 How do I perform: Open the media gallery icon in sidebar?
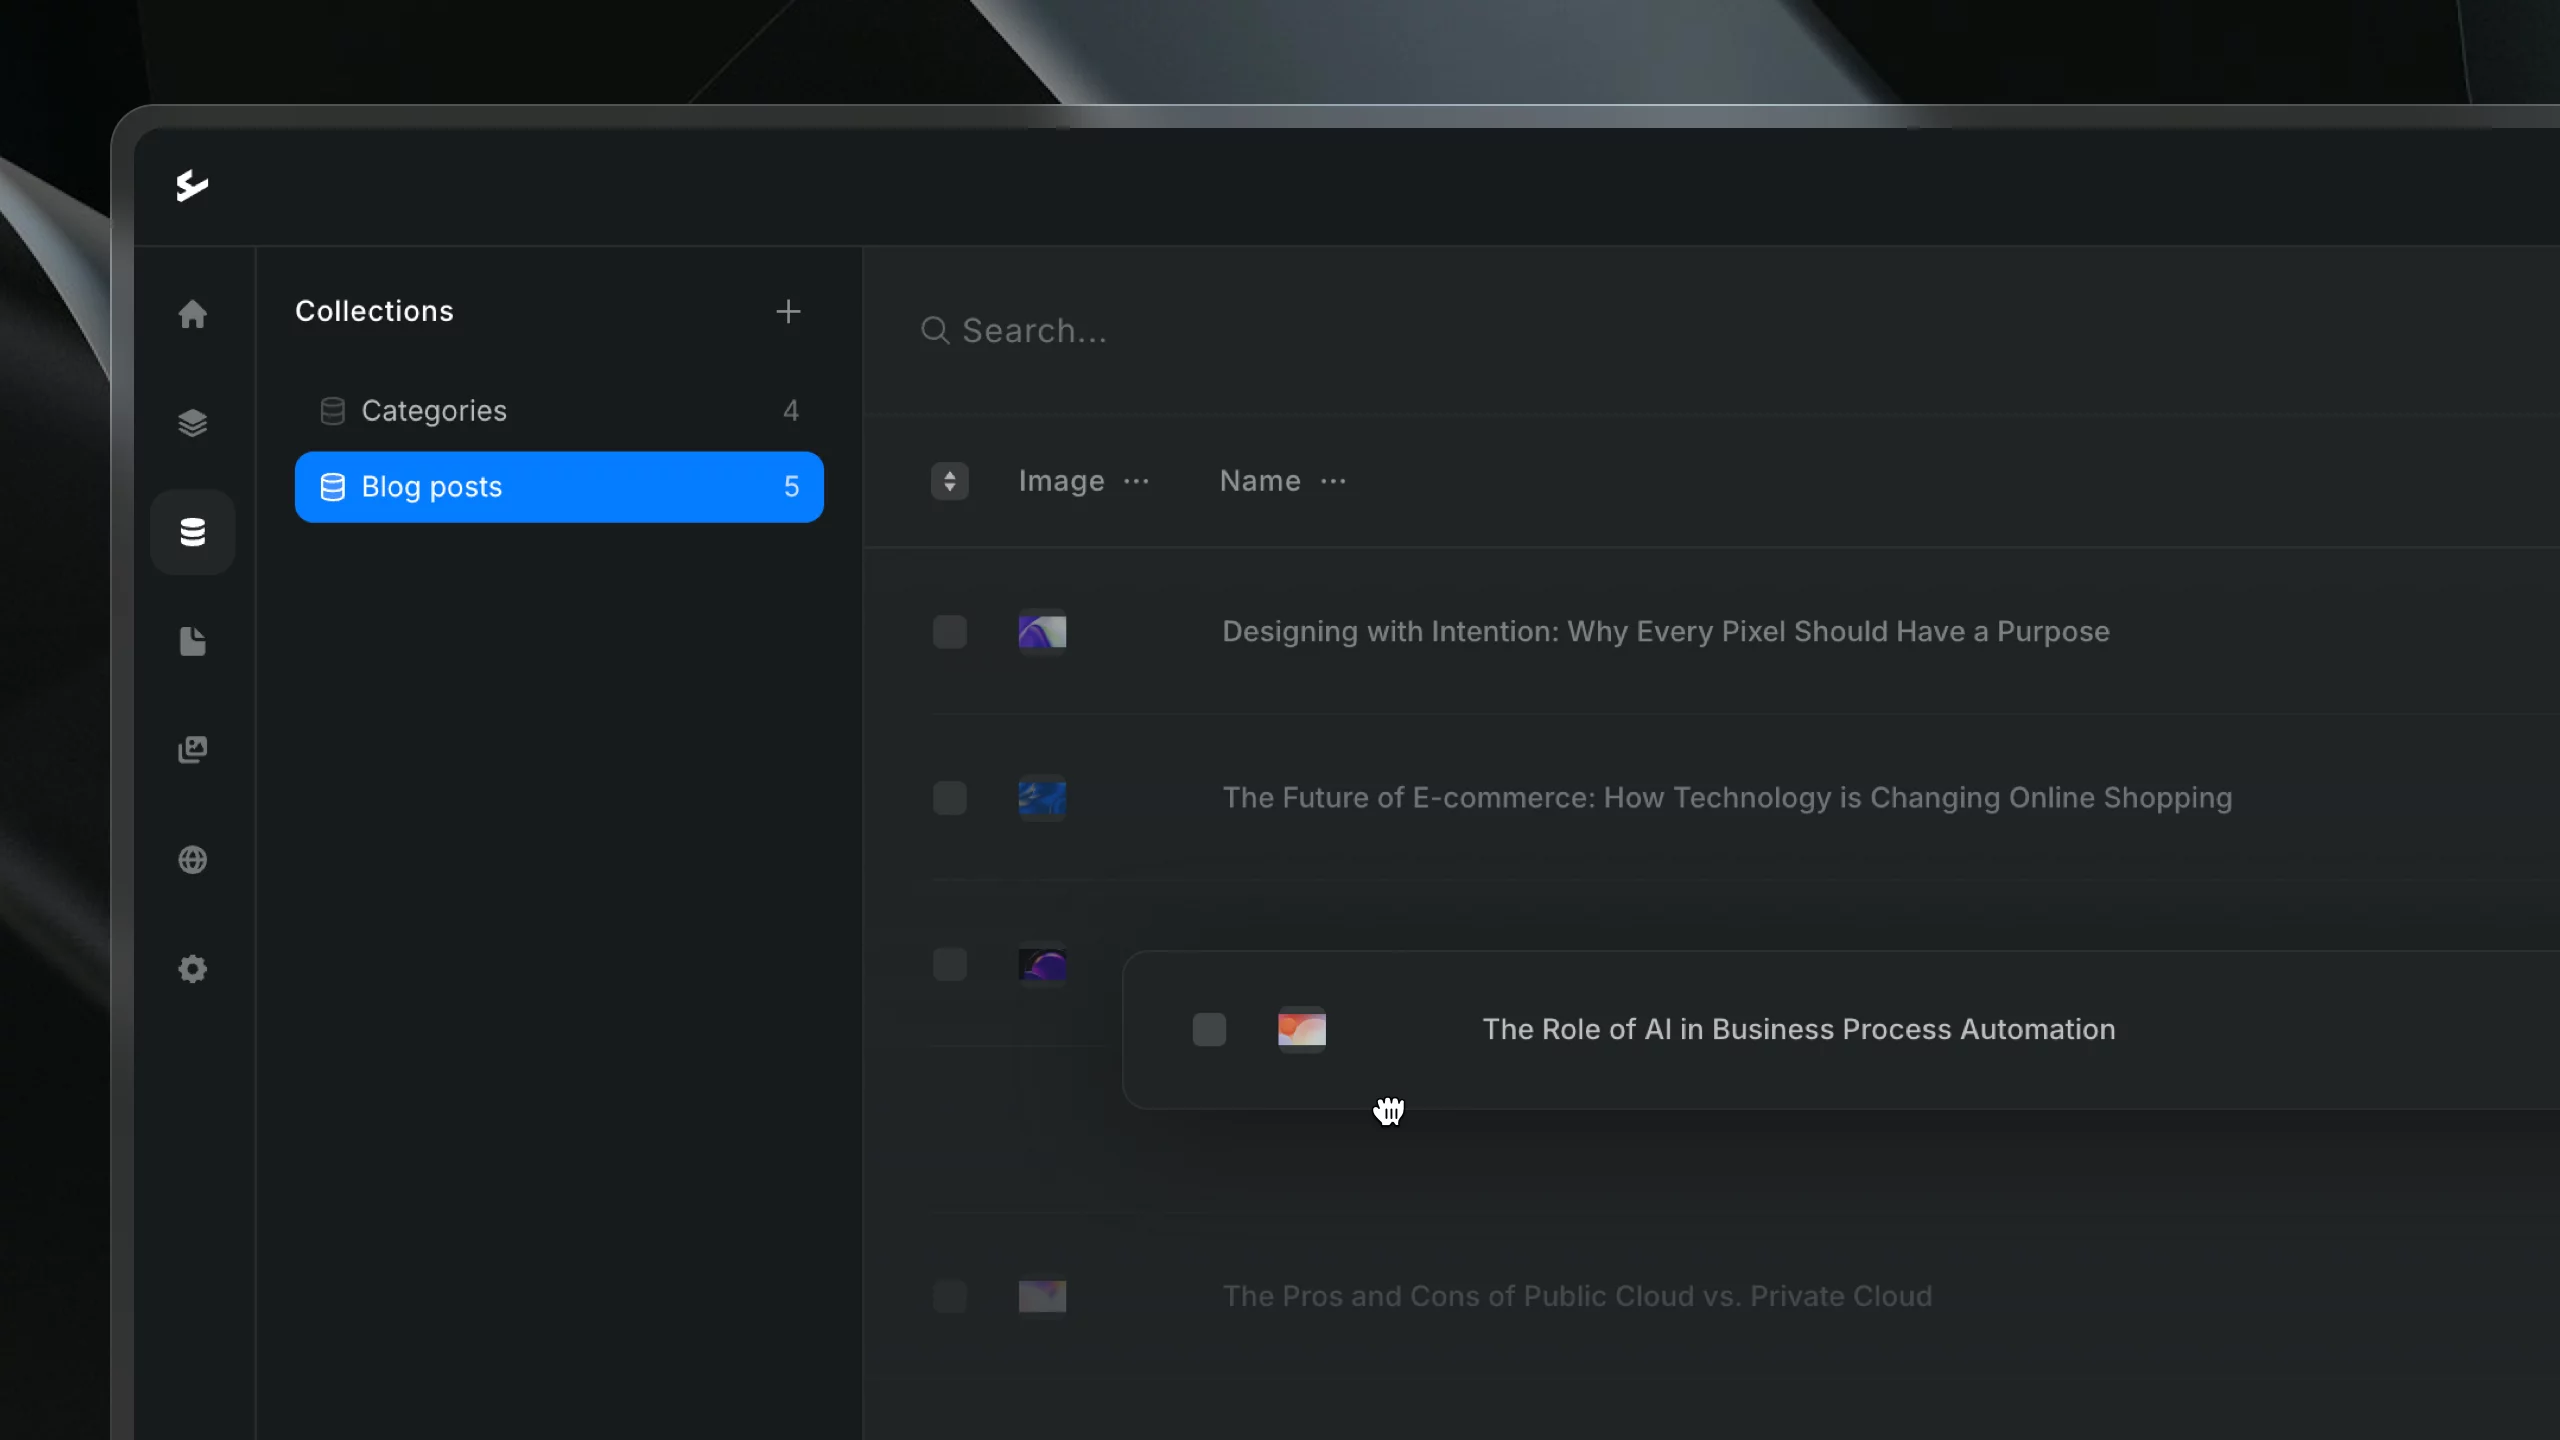tap(192, 750)
